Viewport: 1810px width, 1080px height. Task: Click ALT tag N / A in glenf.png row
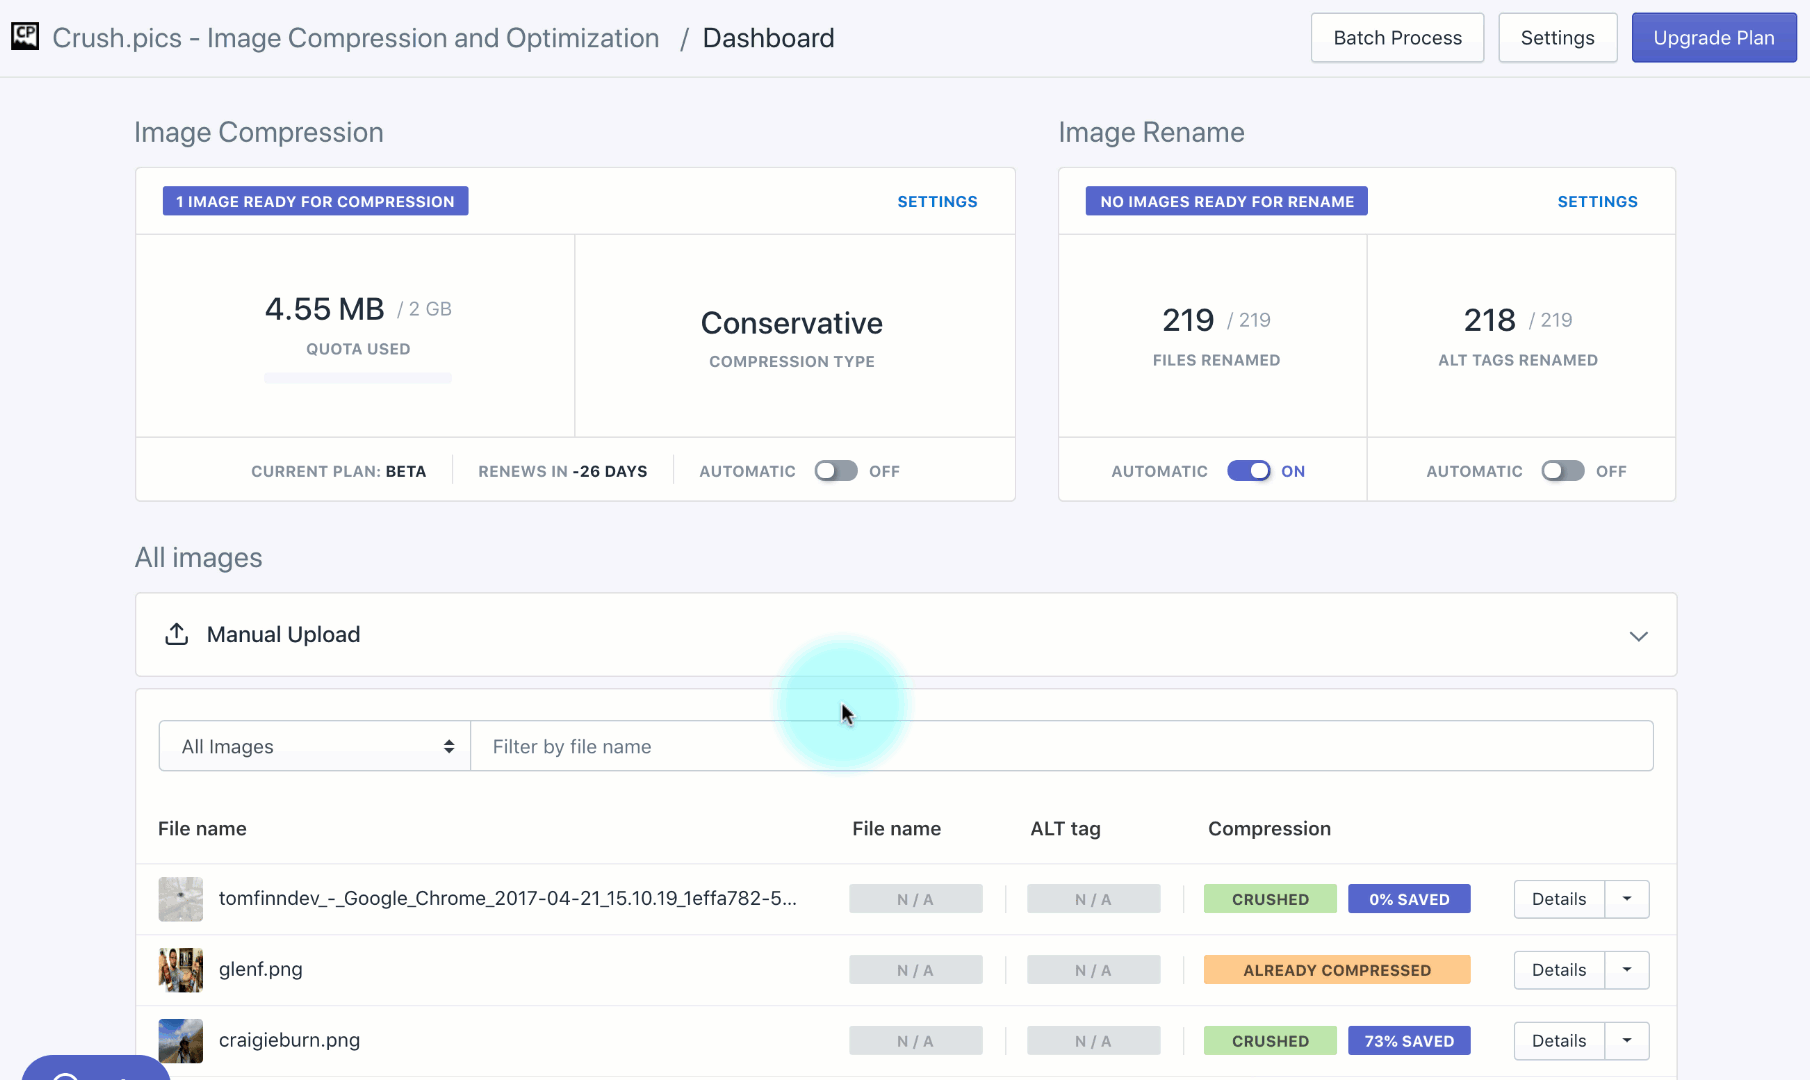[x=1093, y=970]
